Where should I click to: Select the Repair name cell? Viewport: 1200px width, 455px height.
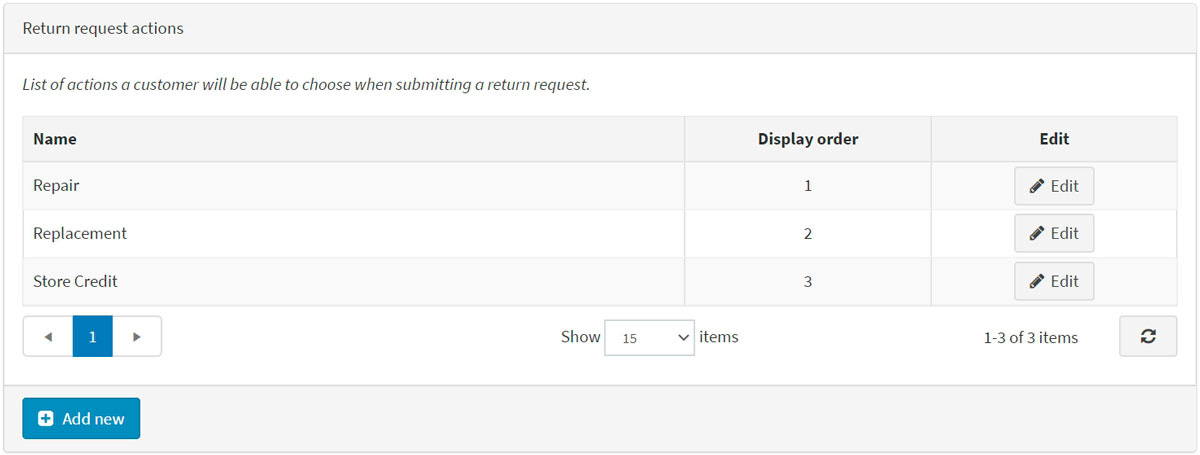(x=56, y=186)
